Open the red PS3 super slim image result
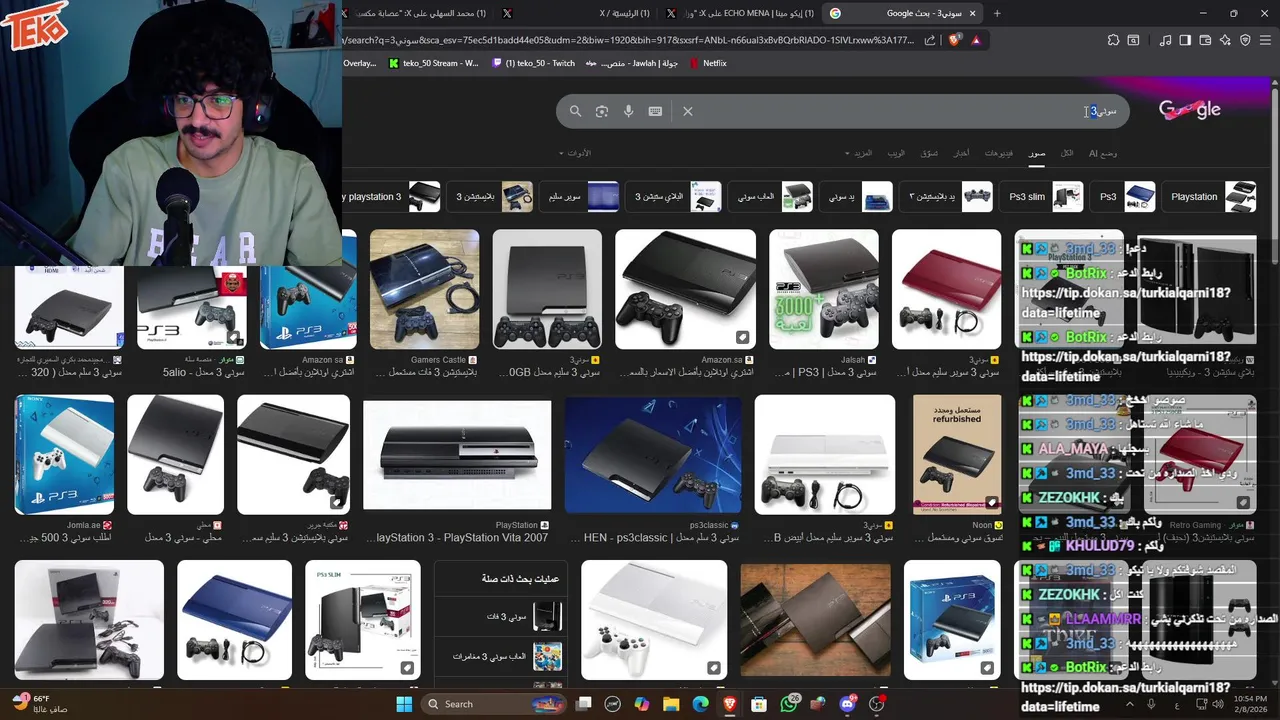The height and width of the screenshot is (720, 1280). 946,289
